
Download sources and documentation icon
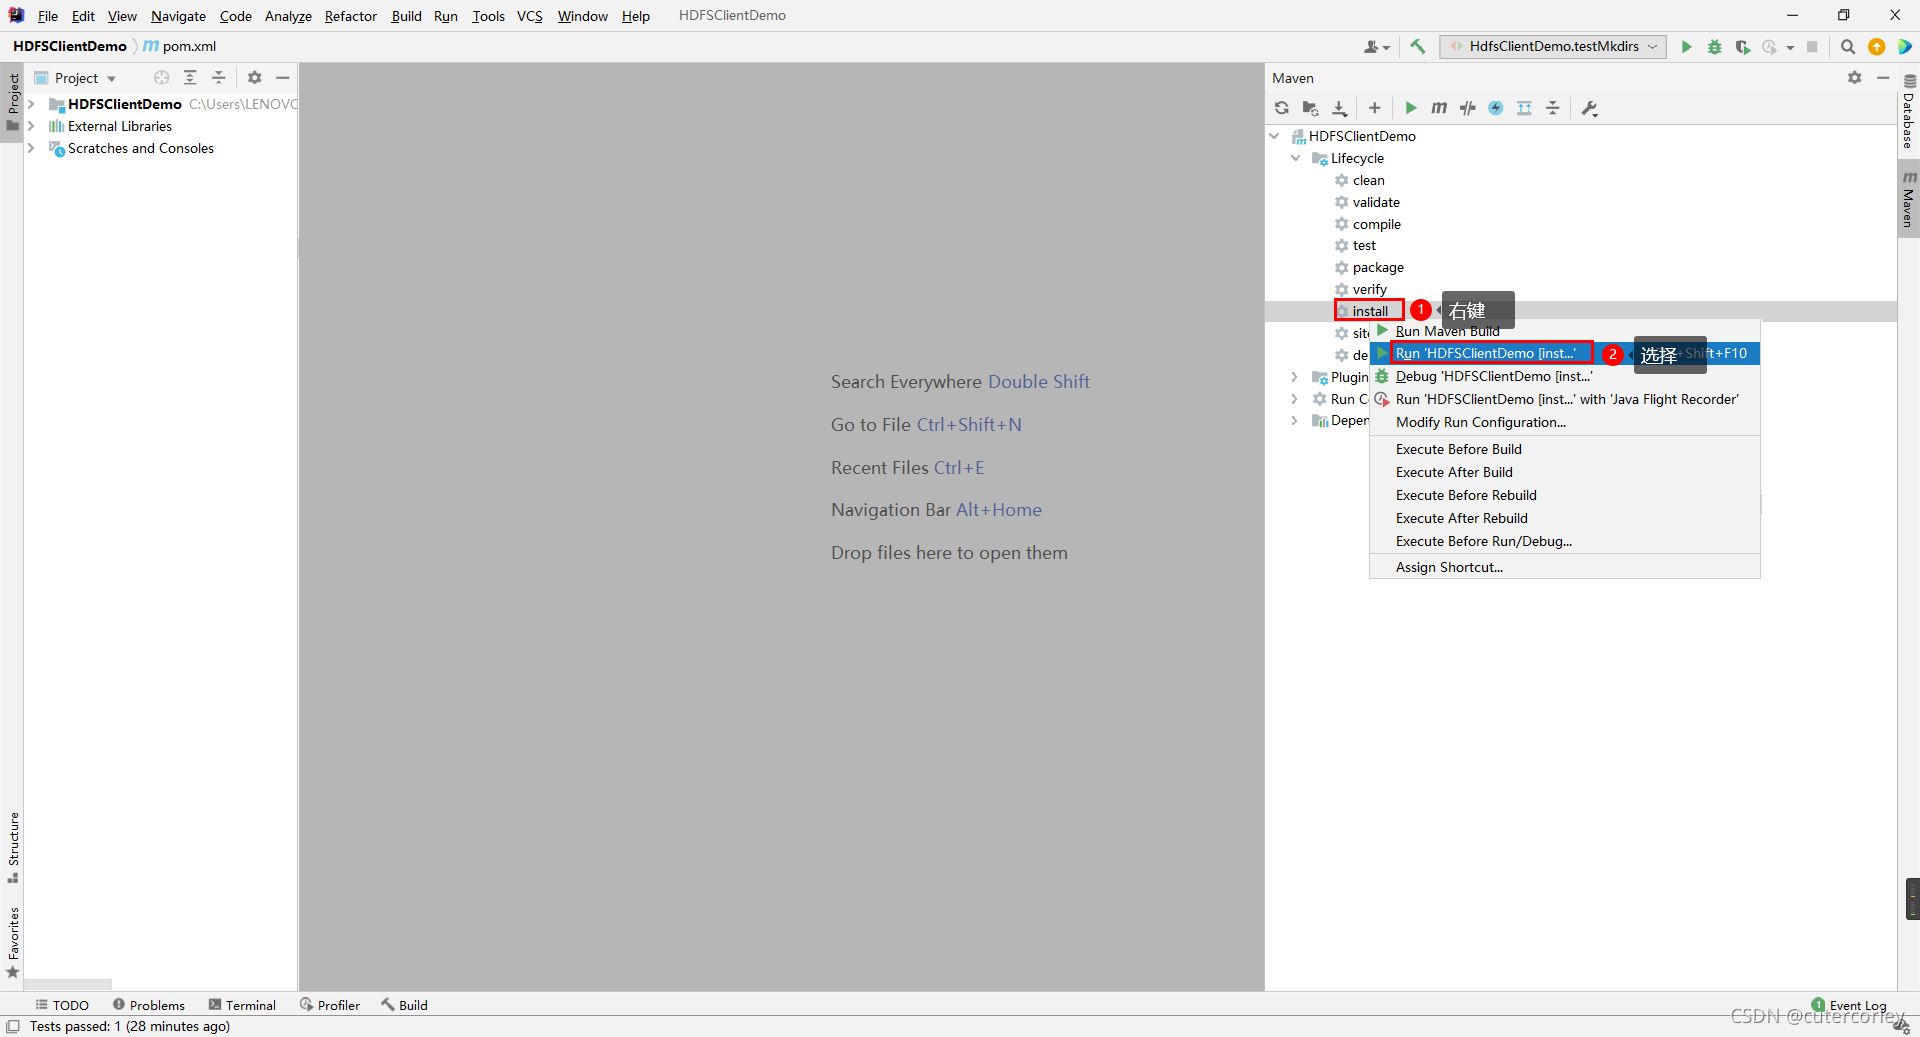tap(1340, 108)
